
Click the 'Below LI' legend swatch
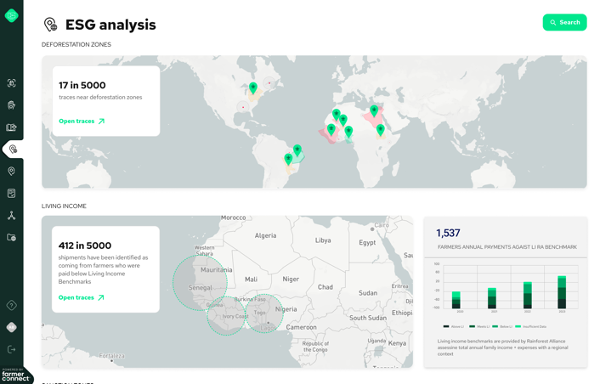(495, 326)
